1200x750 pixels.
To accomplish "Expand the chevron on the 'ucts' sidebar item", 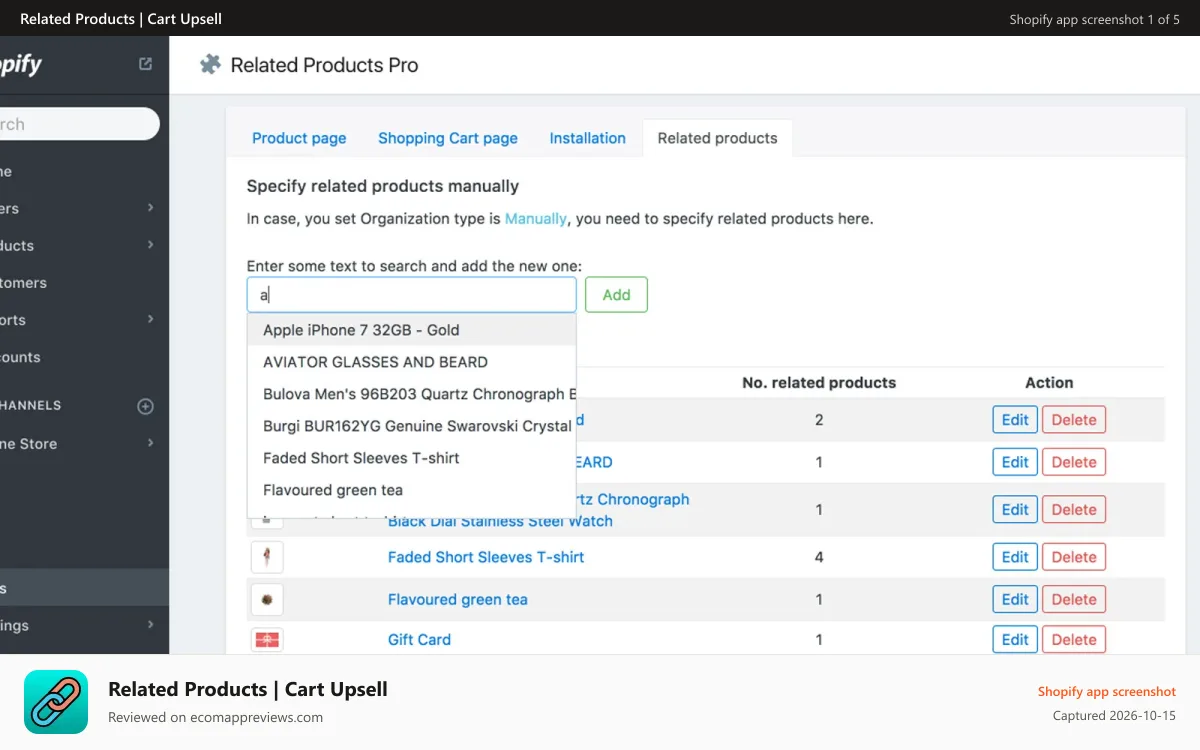I will [150, 245].
